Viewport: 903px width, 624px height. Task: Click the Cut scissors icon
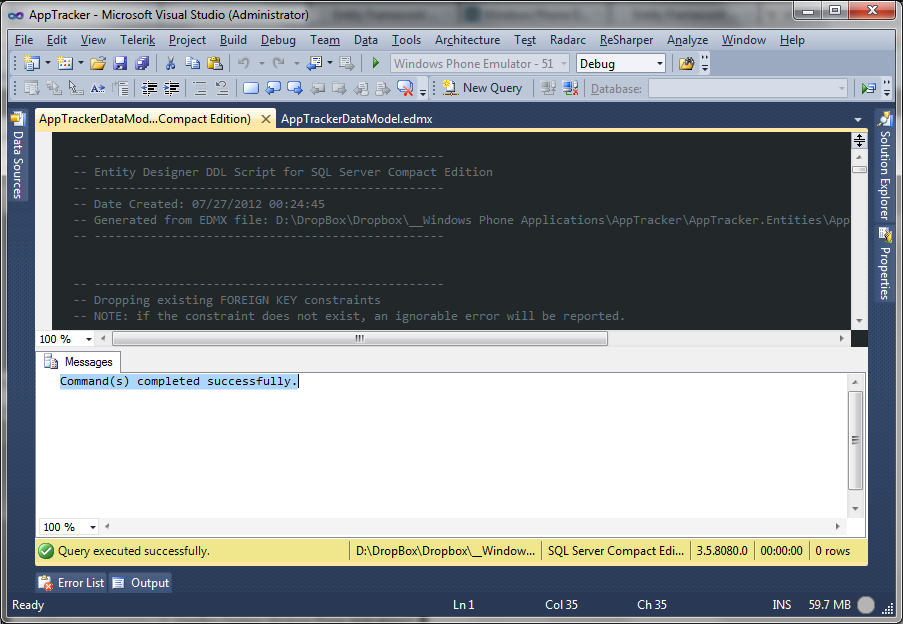[x=170, y=63]
